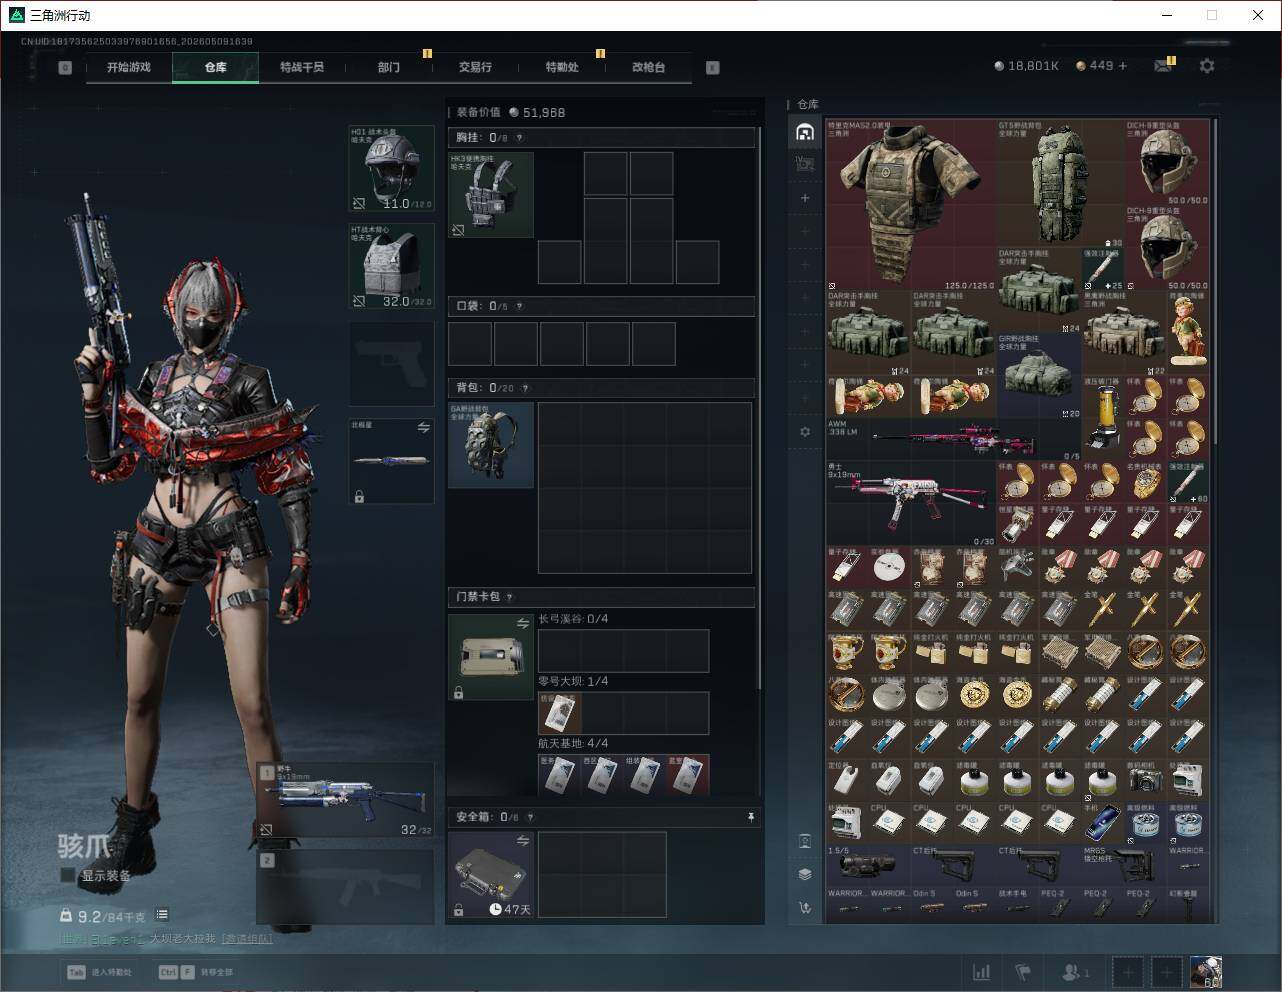Image resolution: width=1282 pixels, height=992 pixels.
Task: Open the 部门 tab
Action: click(388, 67)
